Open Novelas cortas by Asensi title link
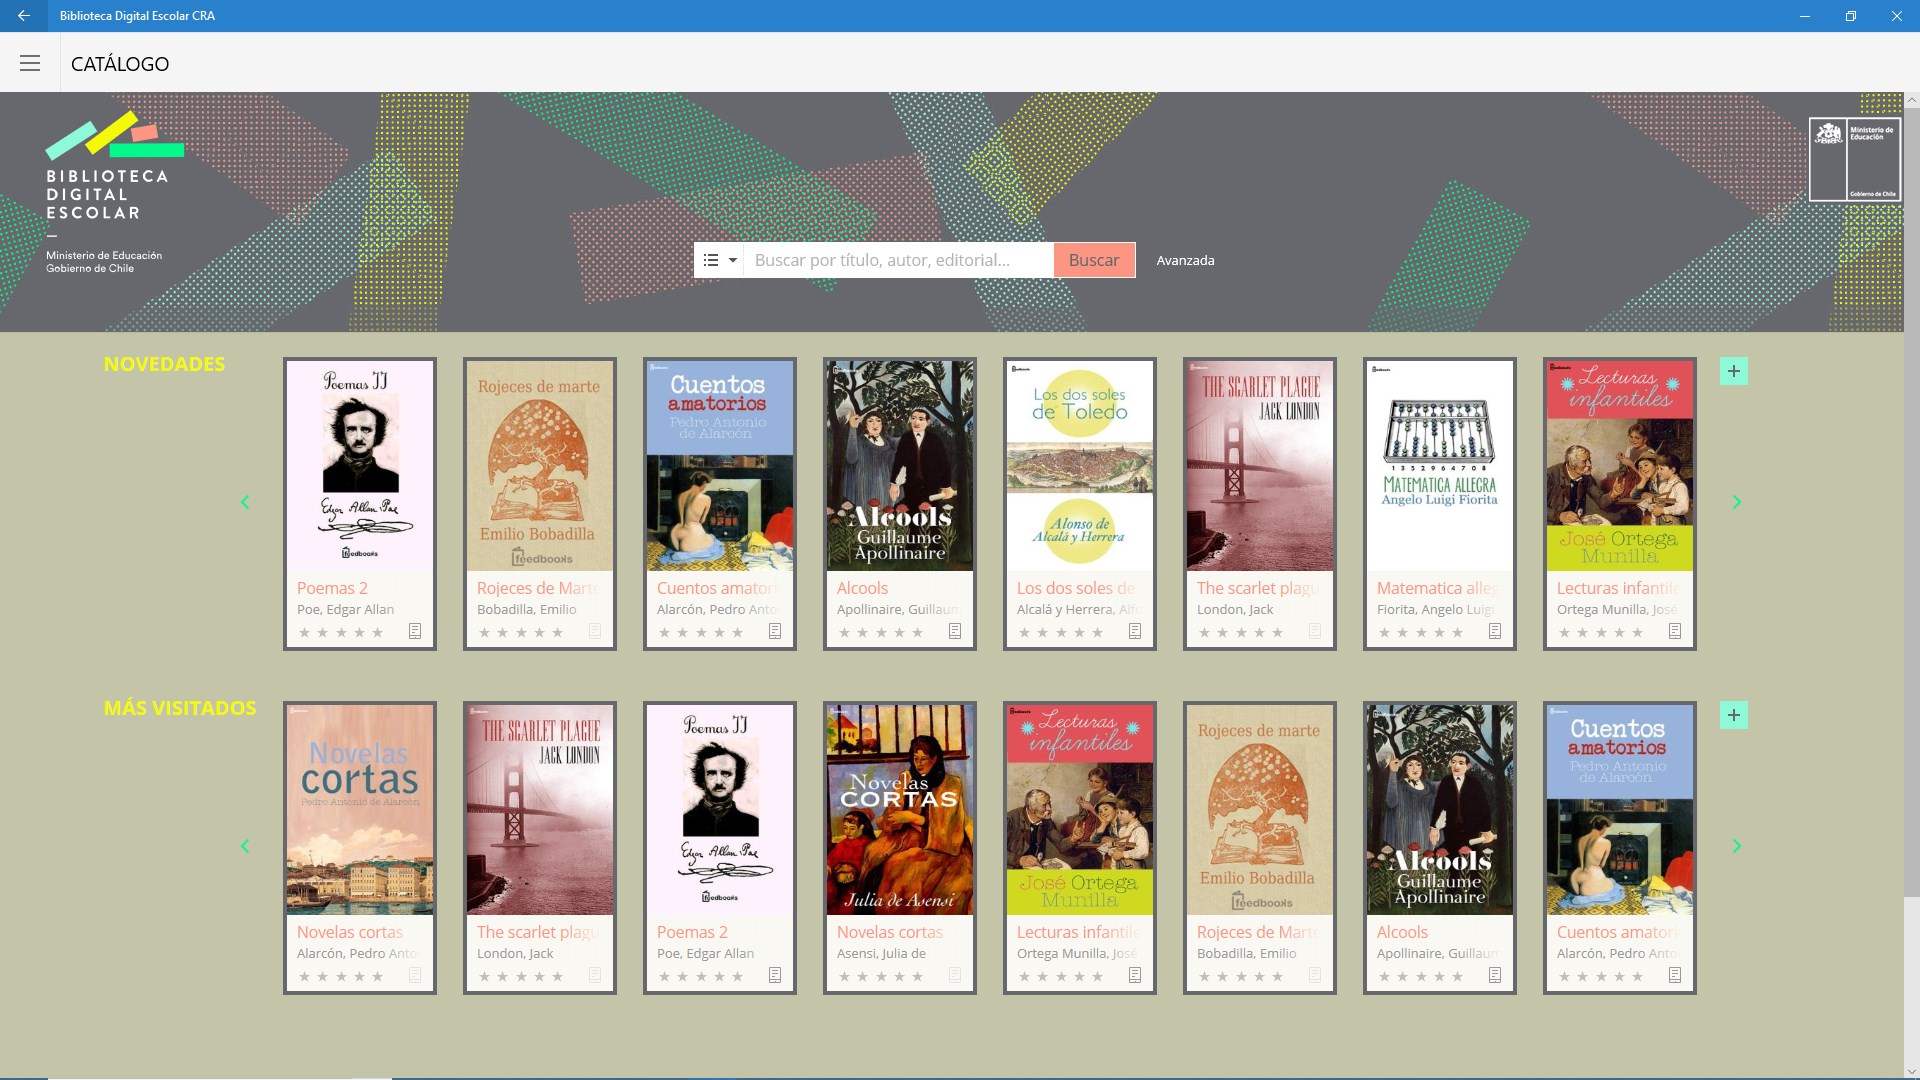1920x1080 pixels. coord(889,932)
